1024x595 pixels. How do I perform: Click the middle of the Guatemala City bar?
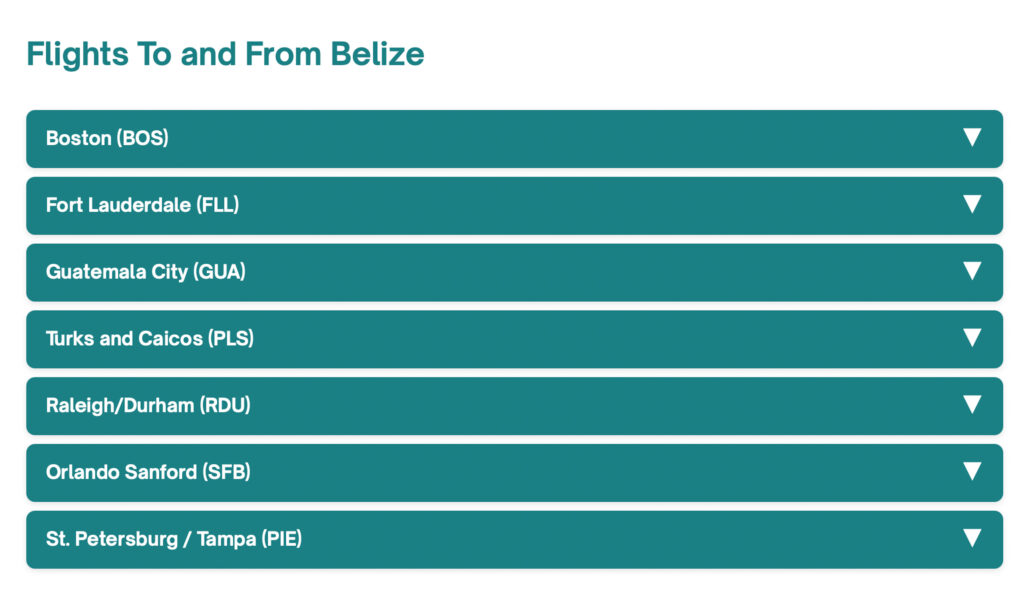[515, 272]
